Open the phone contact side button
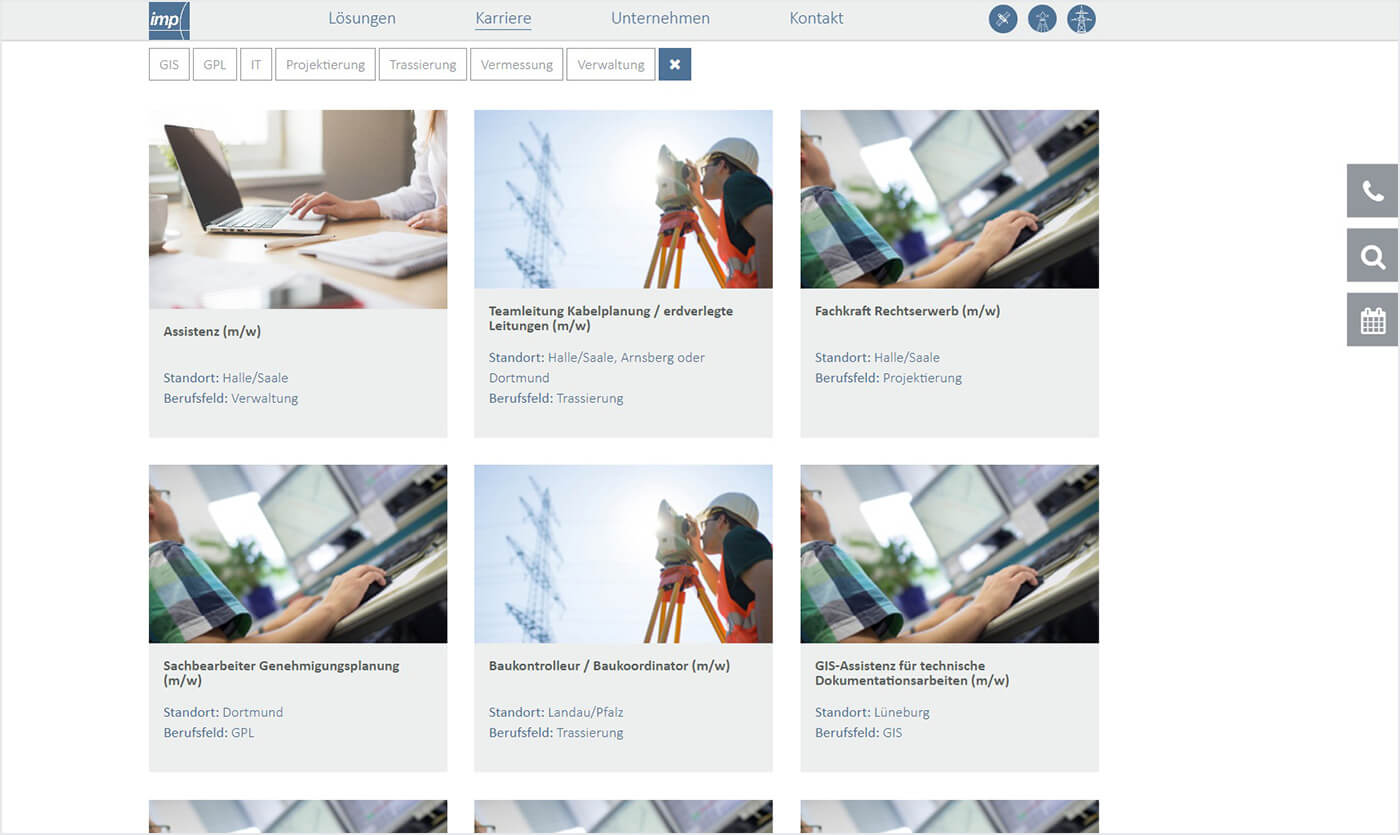The width and height of the screenshot is (1400, 835). click(1372, 191)
